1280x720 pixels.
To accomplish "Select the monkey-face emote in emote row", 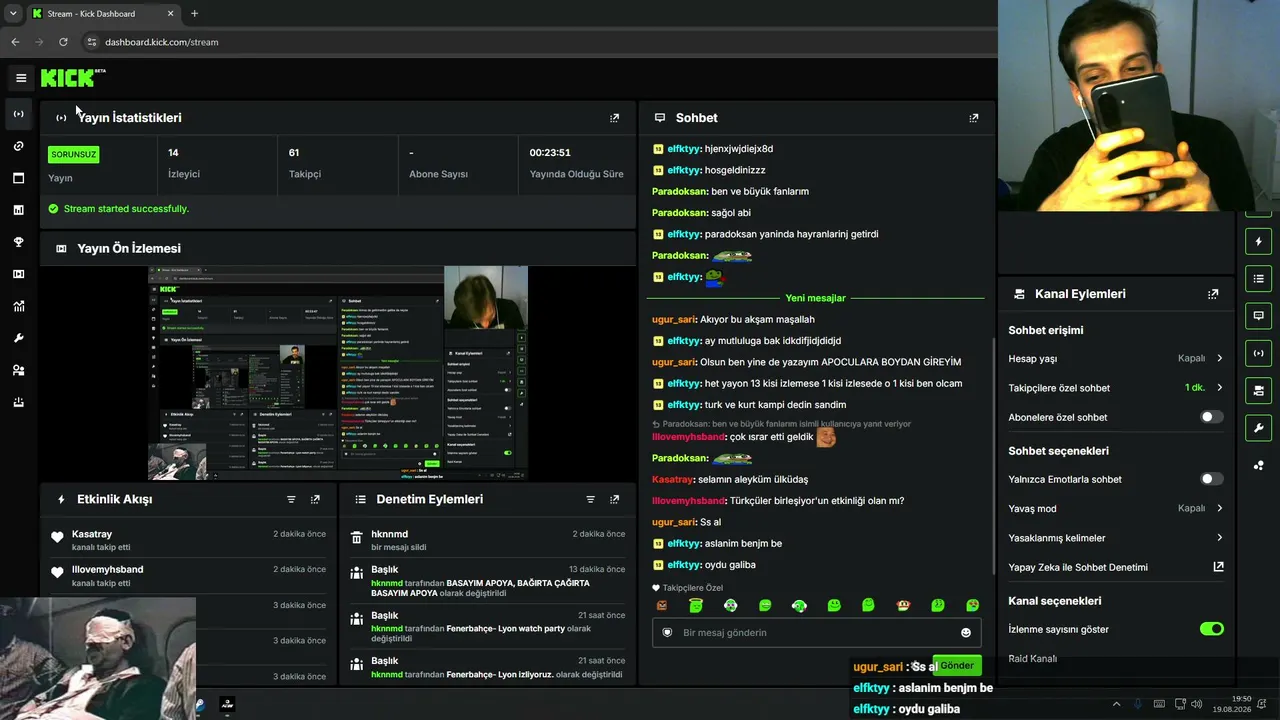I will tap(903, 605).
